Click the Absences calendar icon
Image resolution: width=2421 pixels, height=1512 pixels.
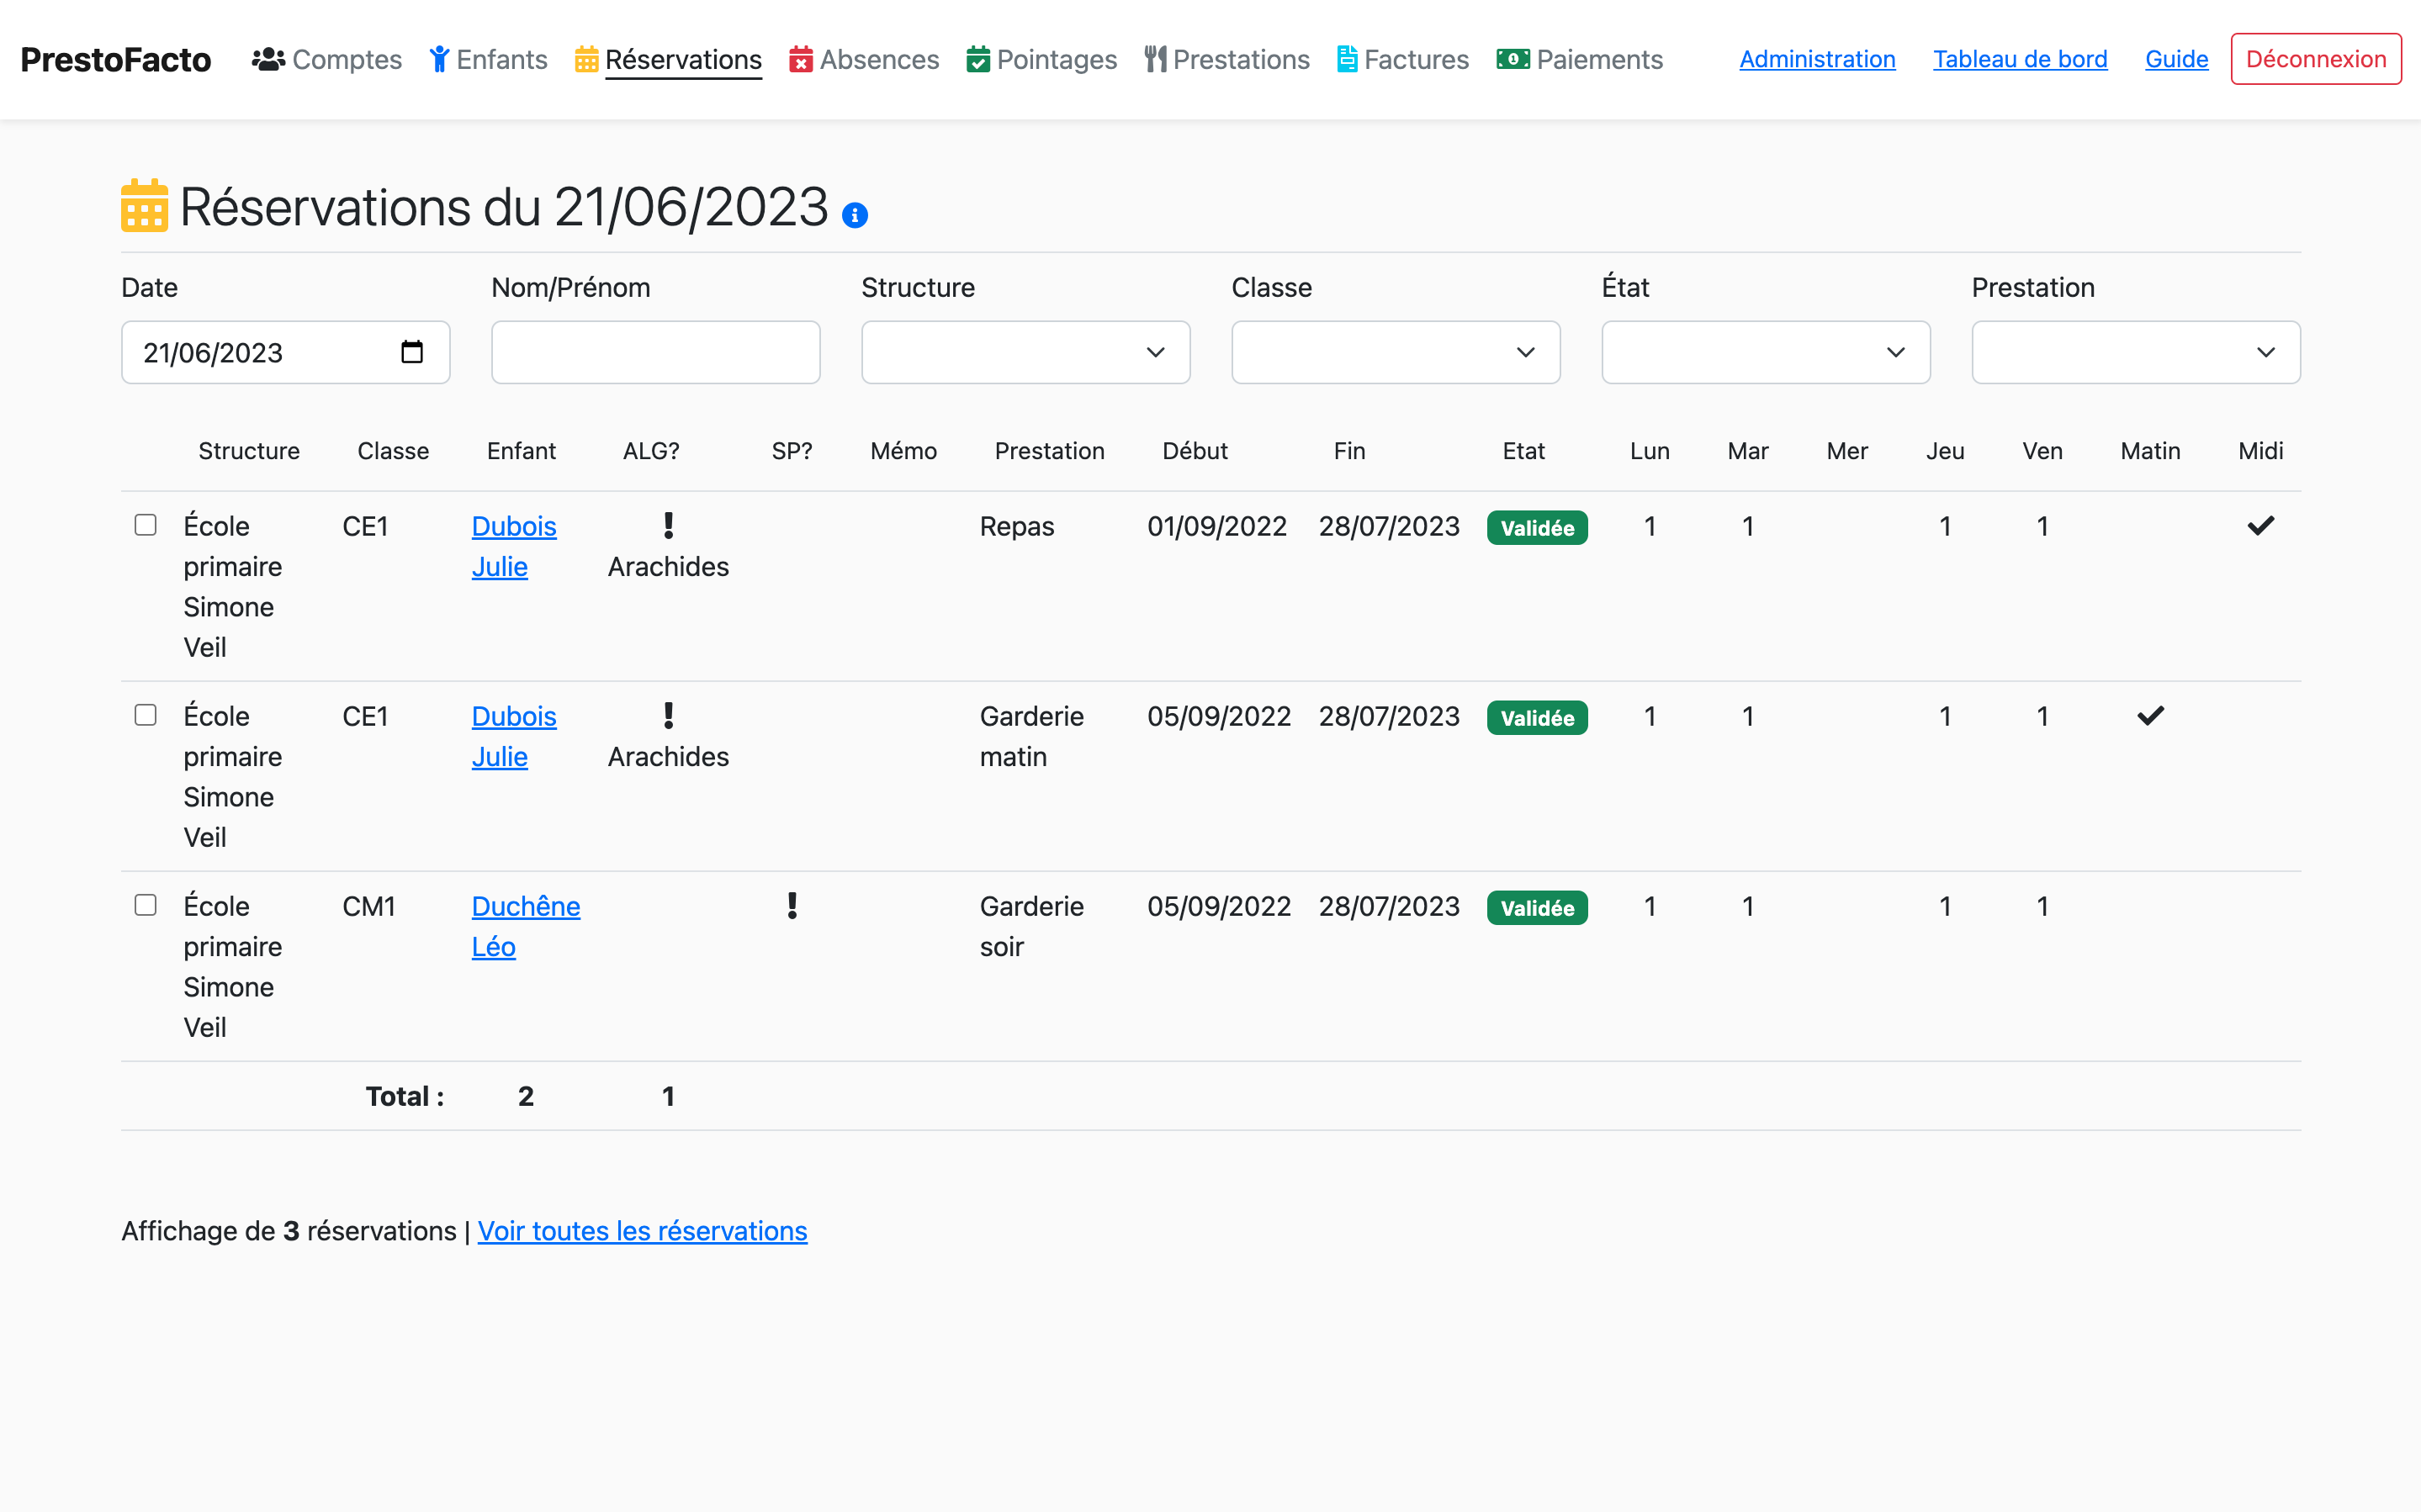800,59
